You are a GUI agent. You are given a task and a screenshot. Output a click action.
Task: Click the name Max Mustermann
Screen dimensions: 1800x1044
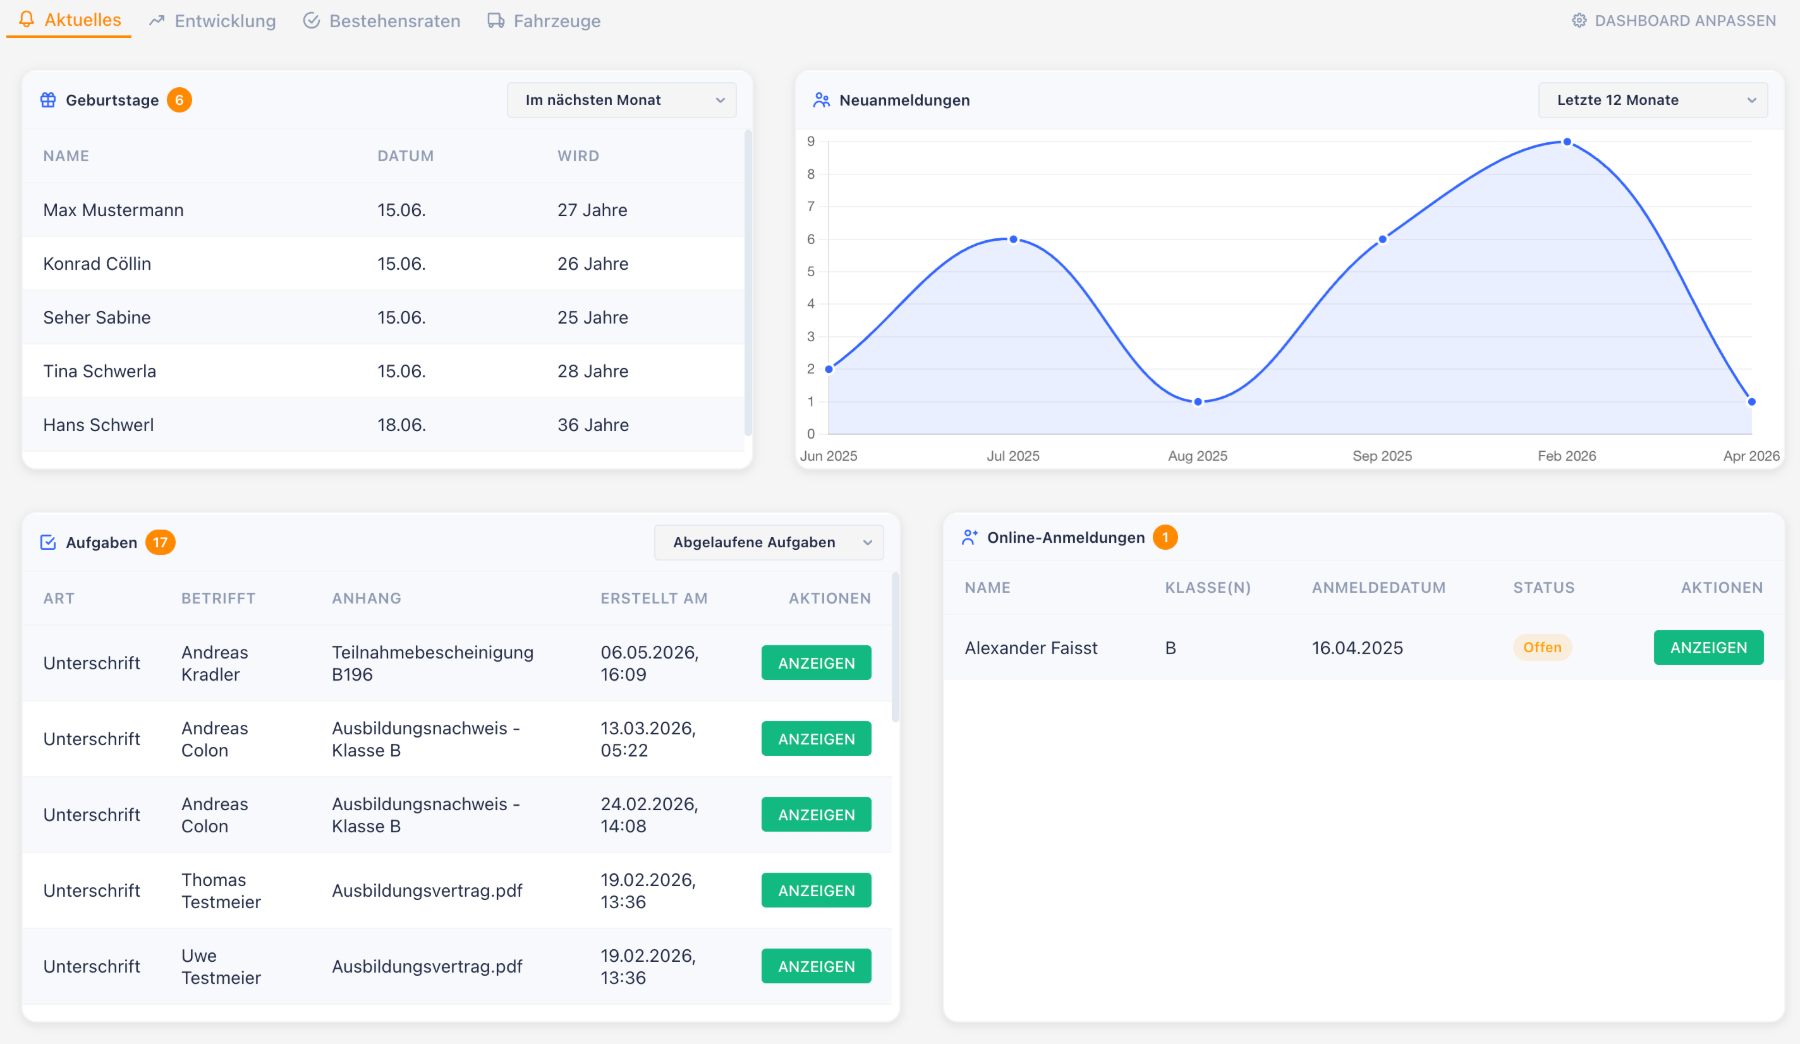[x=113, y=210]
